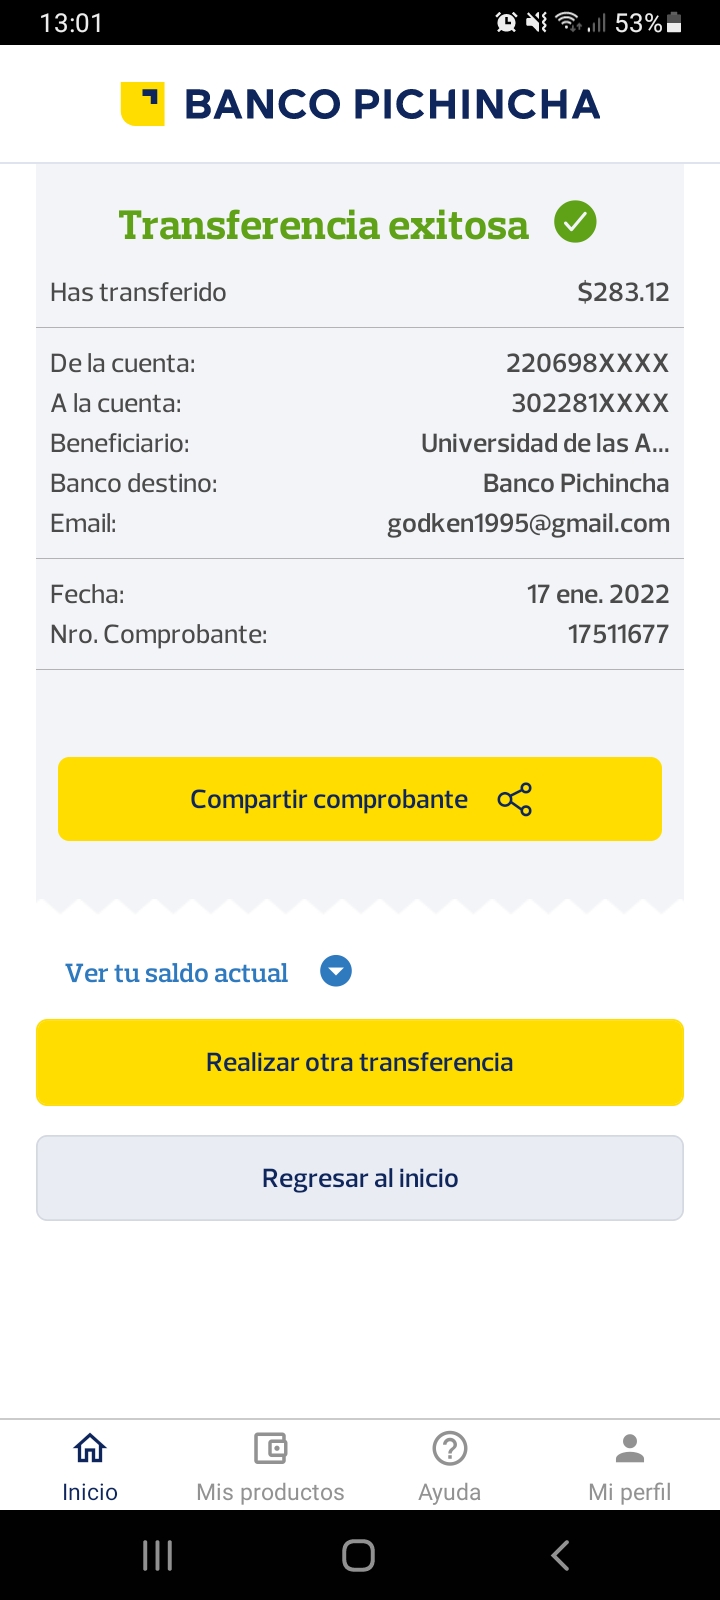Tap the green success checkmark icon
The image size is (720, 1600).
click(575, 222)
